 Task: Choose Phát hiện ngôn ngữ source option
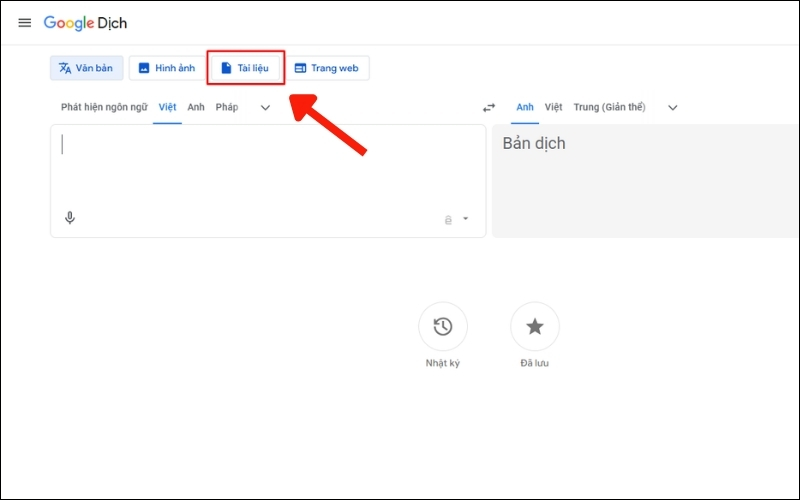(104, 107)
